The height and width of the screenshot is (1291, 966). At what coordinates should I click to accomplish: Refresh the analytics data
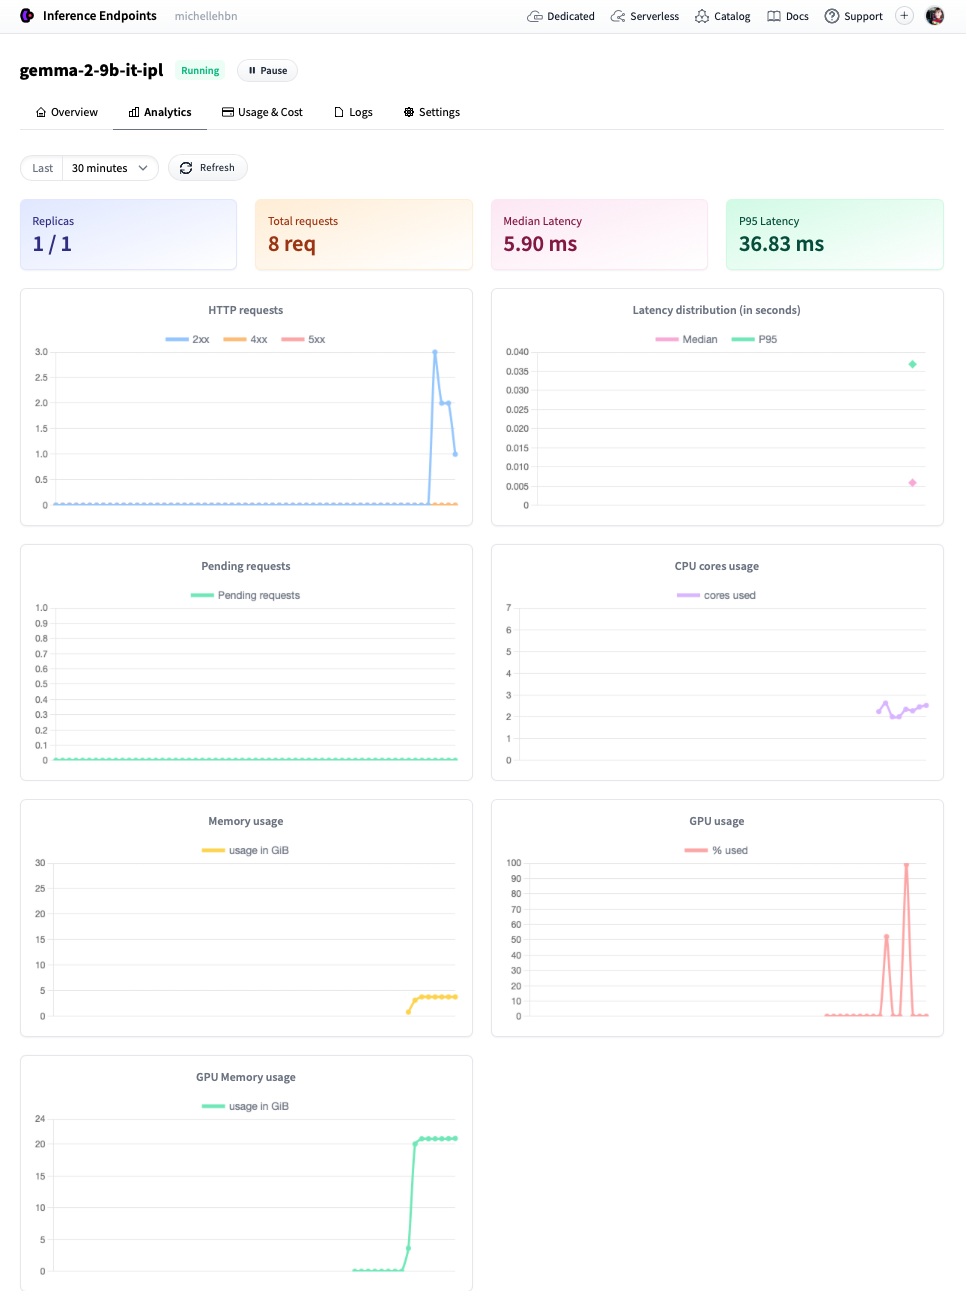[207, 168]
